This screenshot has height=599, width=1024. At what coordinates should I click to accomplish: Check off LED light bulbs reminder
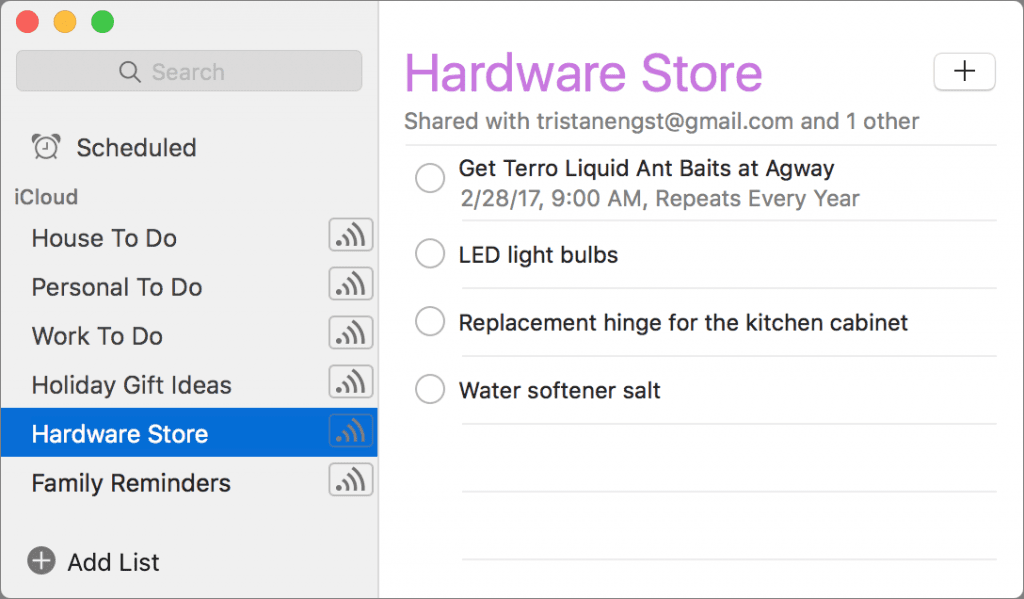click(x=430, y=254)
